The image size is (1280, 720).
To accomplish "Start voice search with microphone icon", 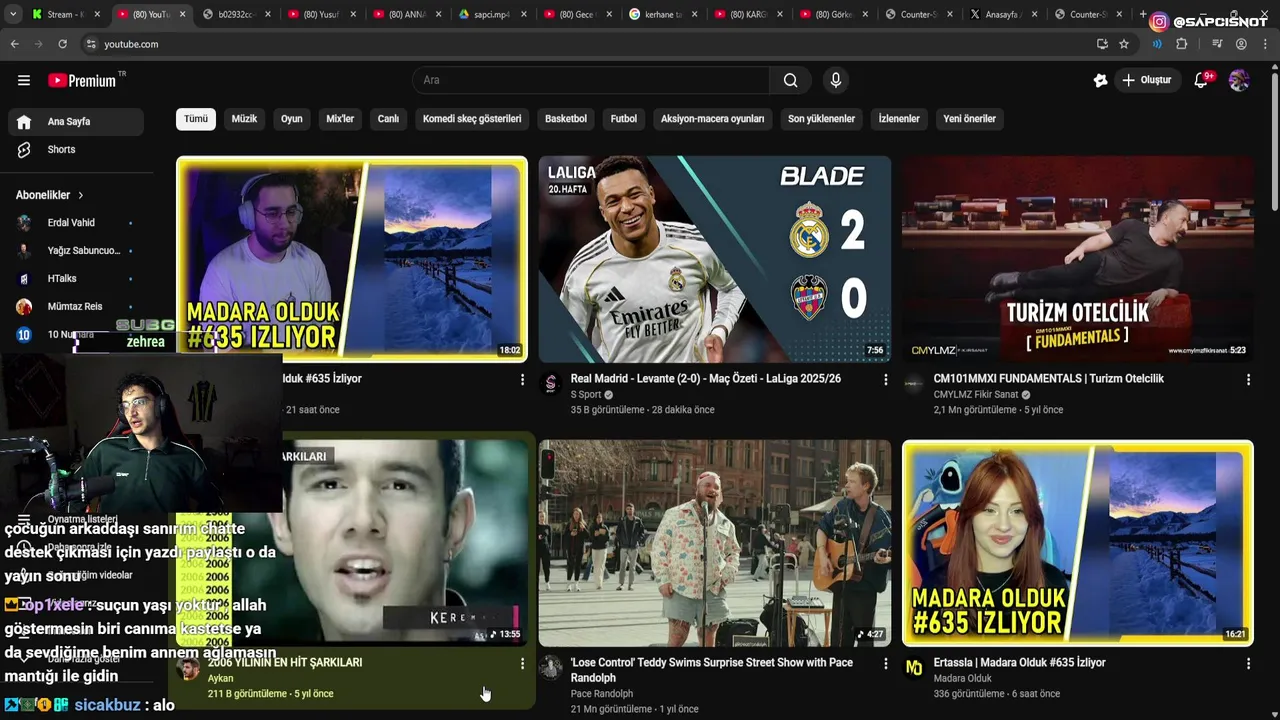I will click(836, 80).
